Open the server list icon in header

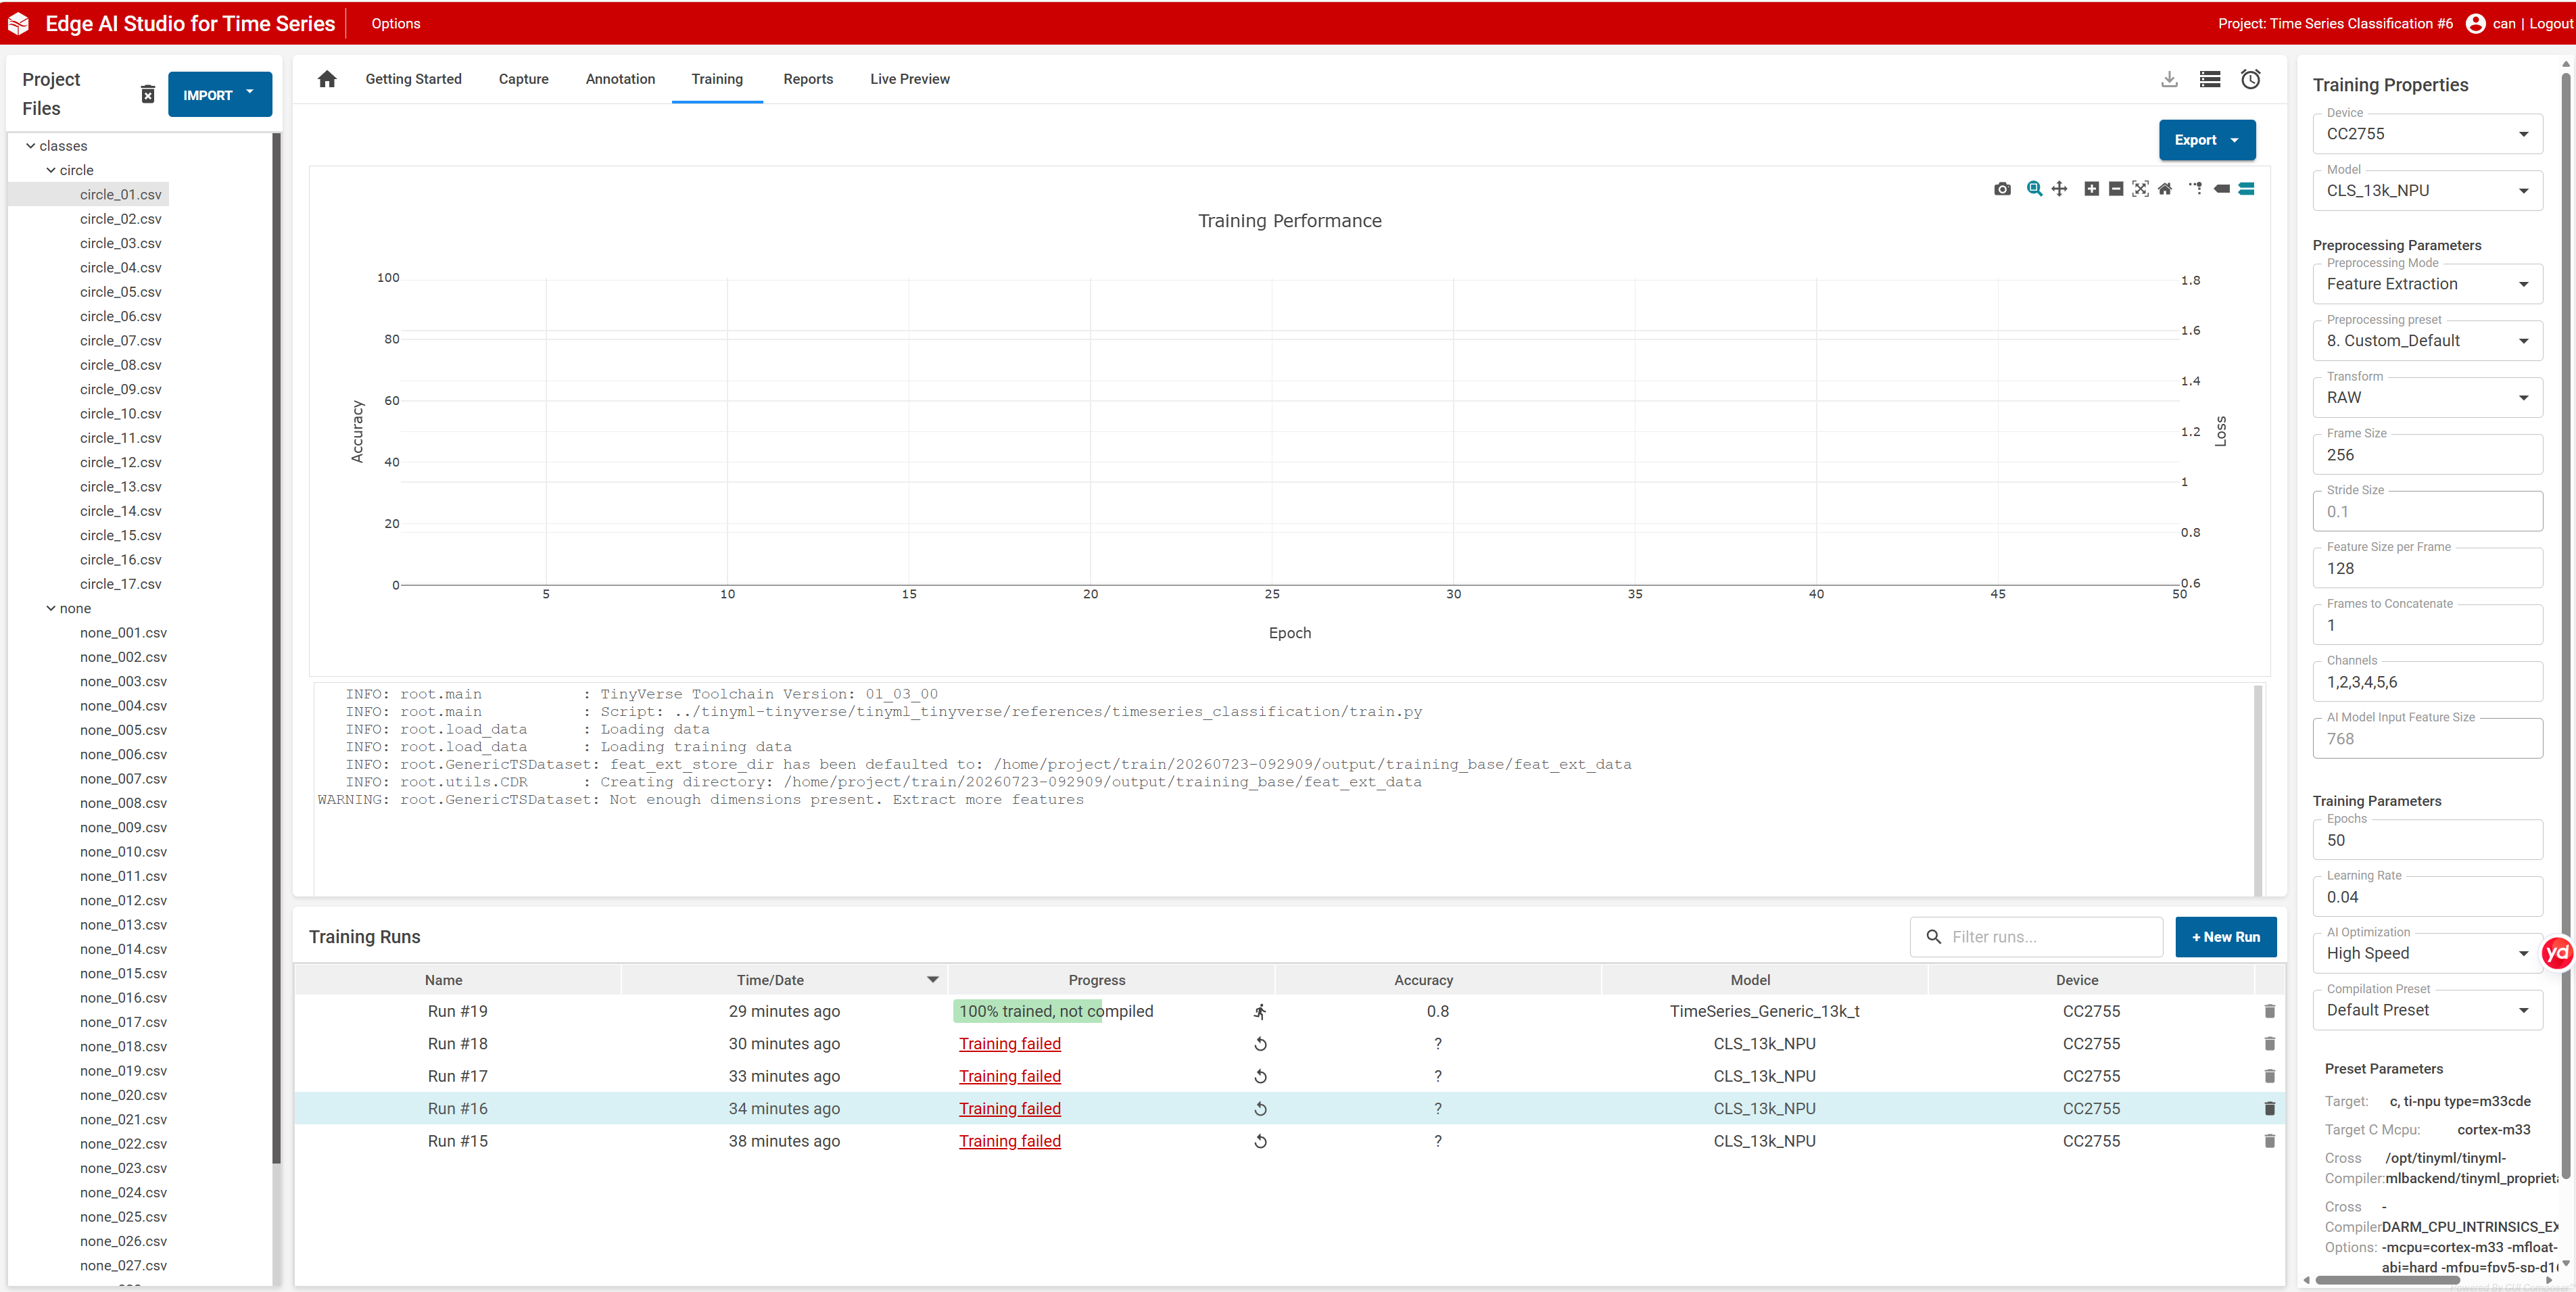click(x=2210, y=79)
